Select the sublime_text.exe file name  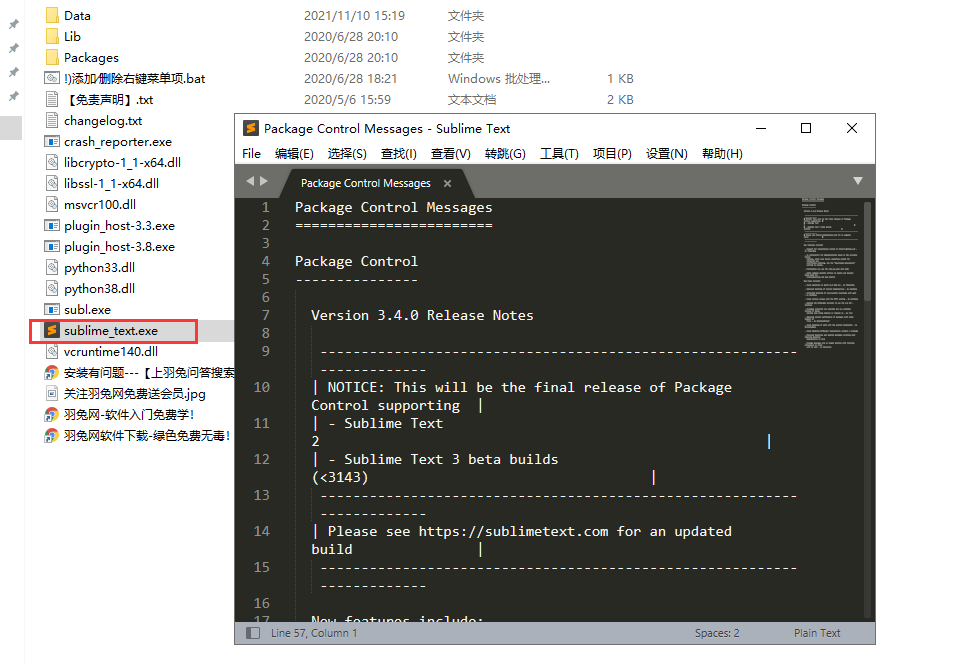point(110,331)
